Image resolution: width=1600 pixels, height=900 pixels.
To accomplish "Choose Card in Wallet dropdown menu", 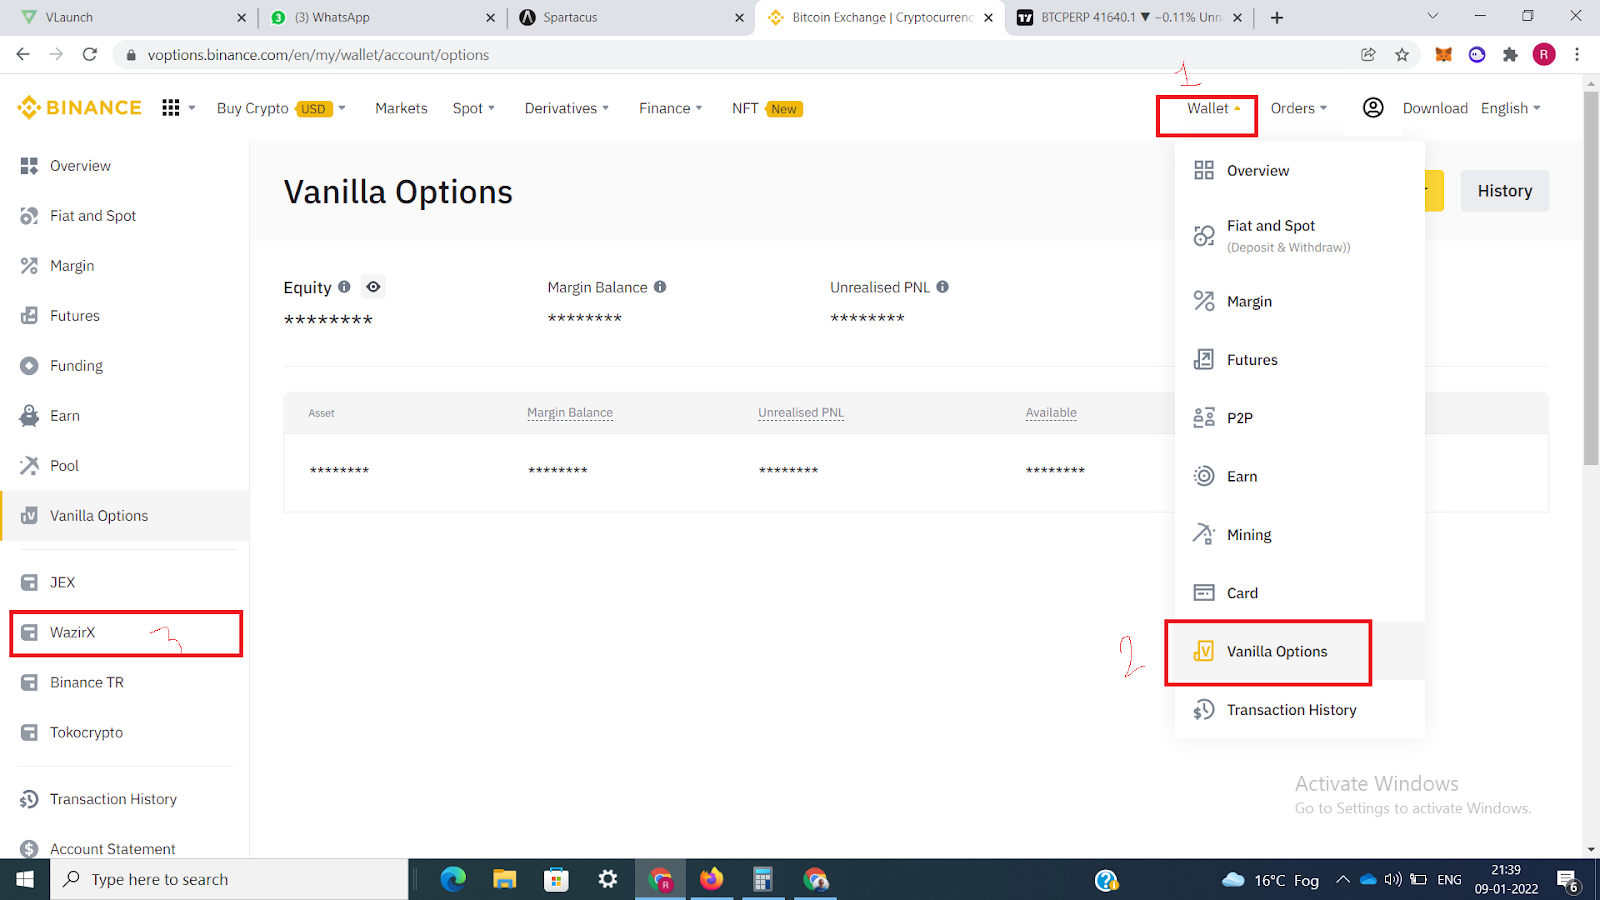I will pos(1300,593).
